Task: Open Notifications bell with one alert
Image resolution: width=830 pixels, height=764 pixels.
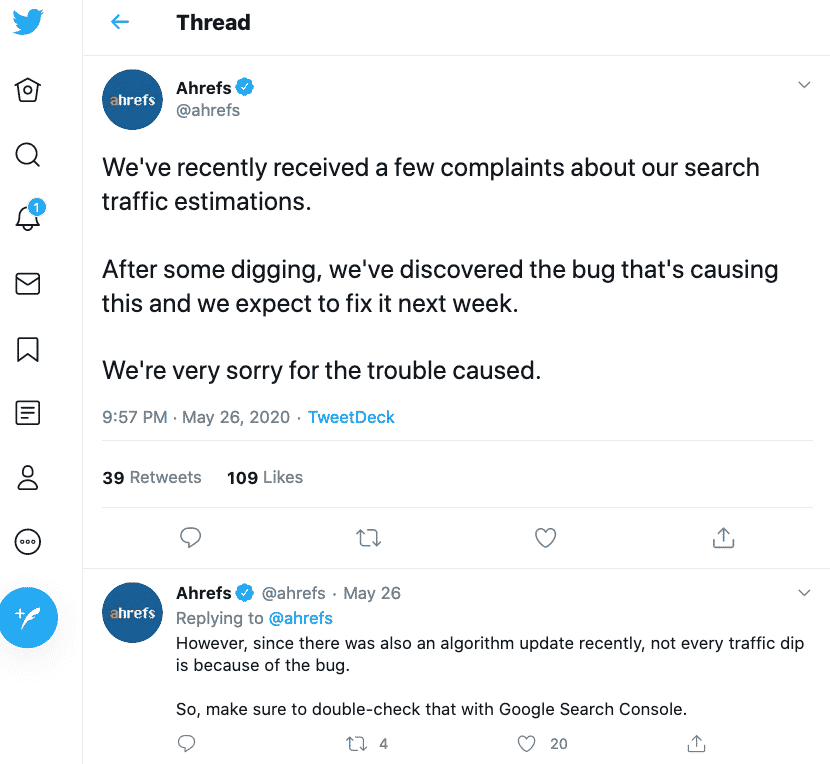Action: click(29, 215)
